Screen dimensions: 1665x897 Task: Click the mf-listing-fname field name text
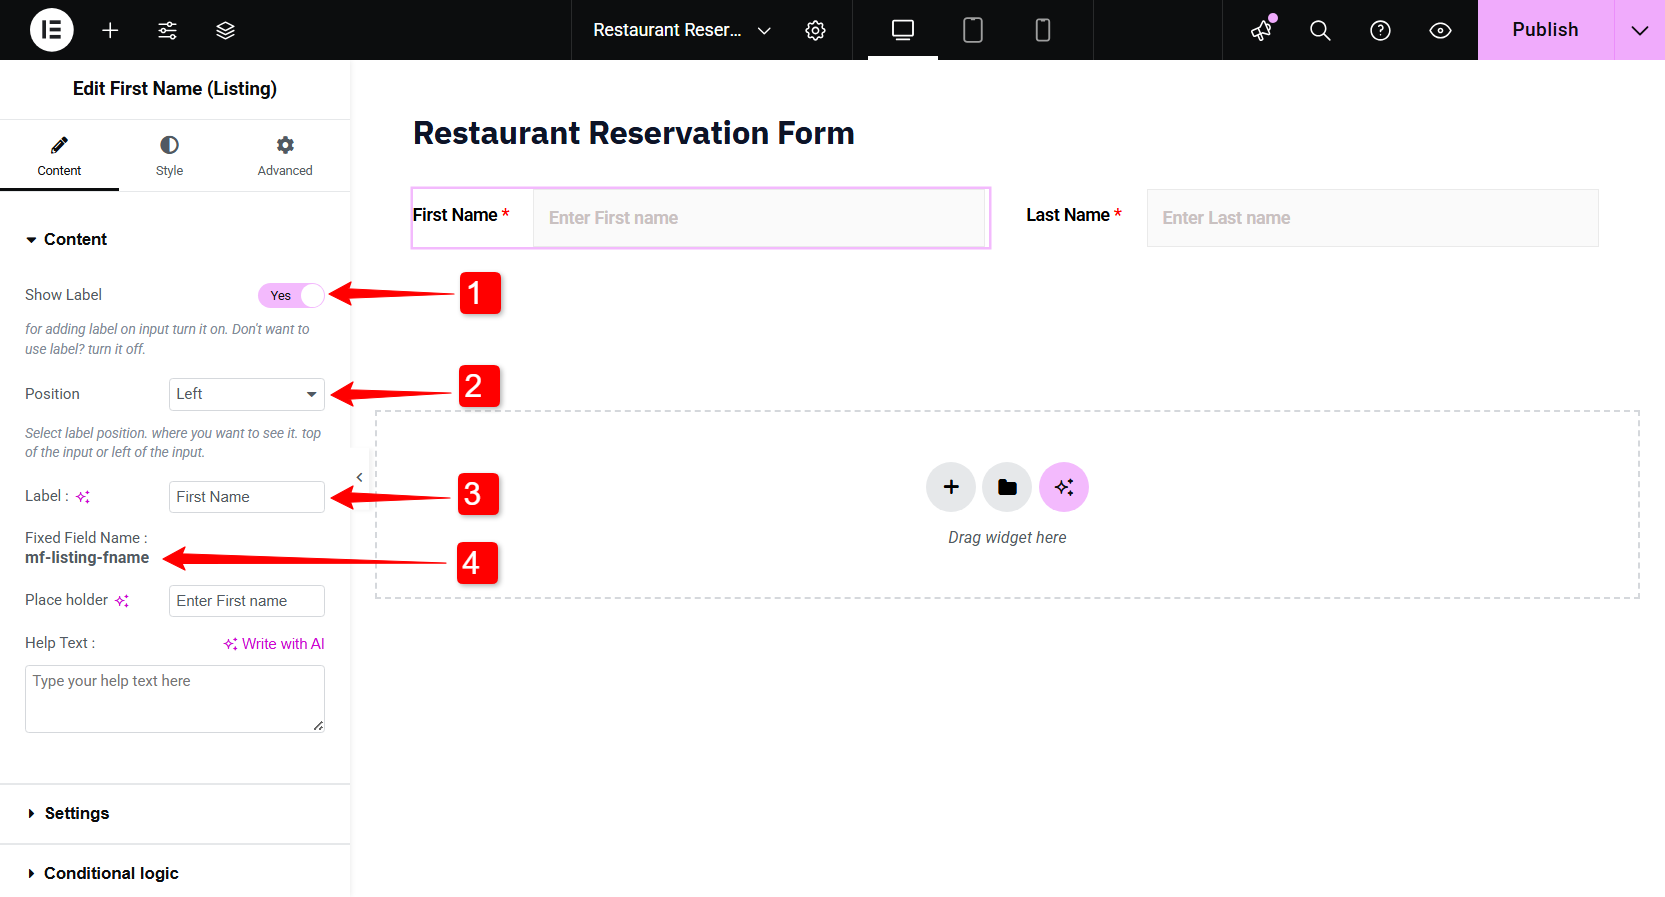click(x=87, y=558)
